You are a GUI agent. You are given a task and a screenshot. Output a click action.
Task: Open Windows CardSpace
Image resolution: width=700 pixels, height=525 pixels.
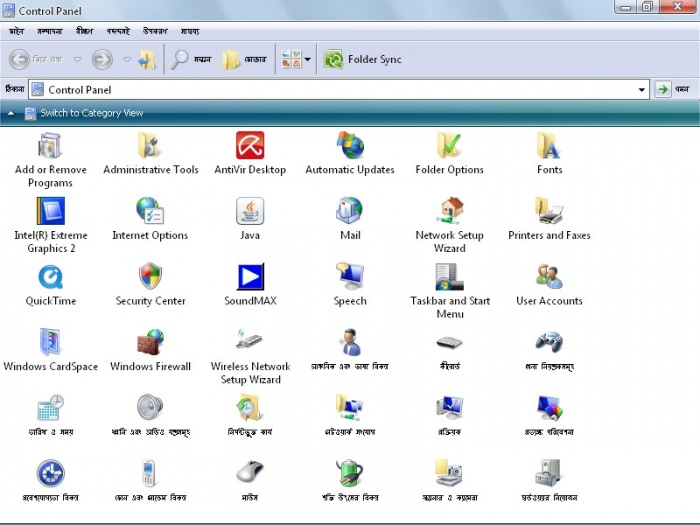(x=50, y=350)
